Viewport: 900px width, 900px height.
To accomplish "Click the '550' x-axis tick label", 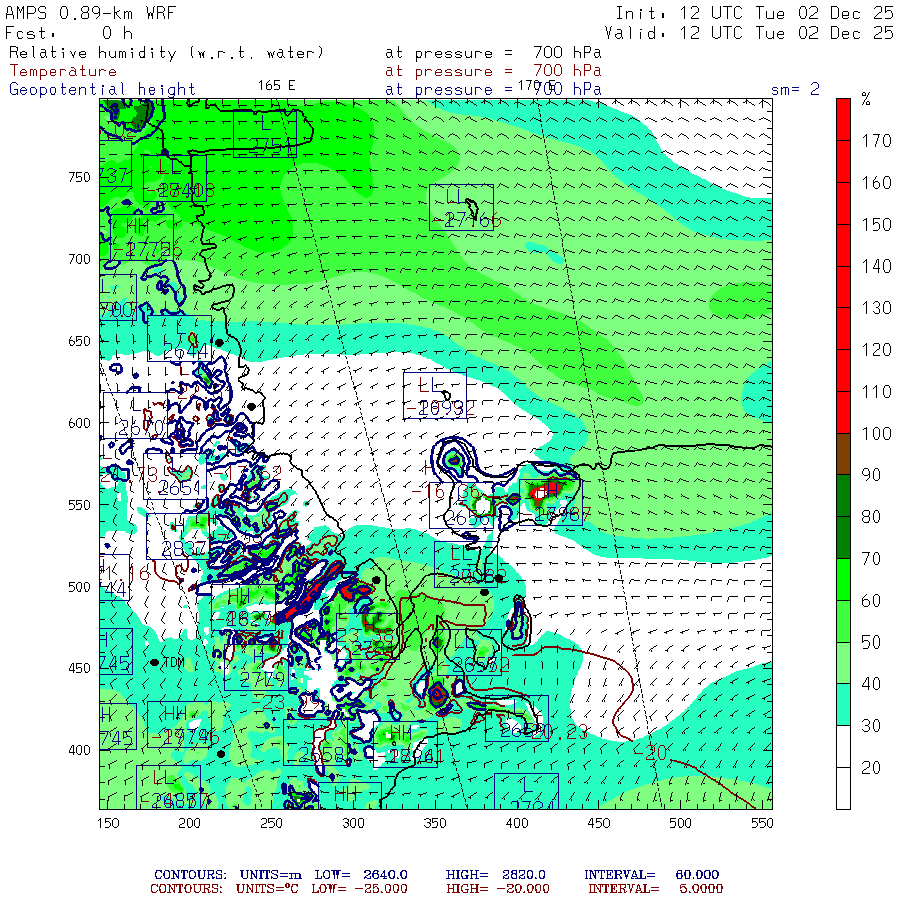I will pos(762,823).
